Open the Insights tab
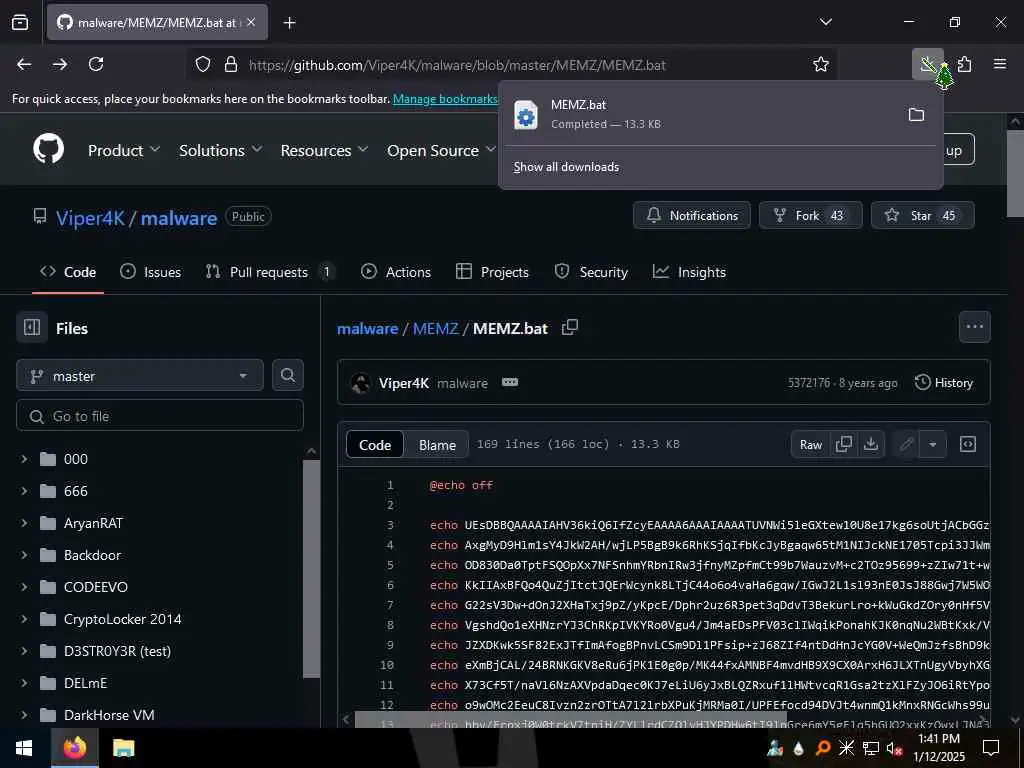 [x=689, y=272]
